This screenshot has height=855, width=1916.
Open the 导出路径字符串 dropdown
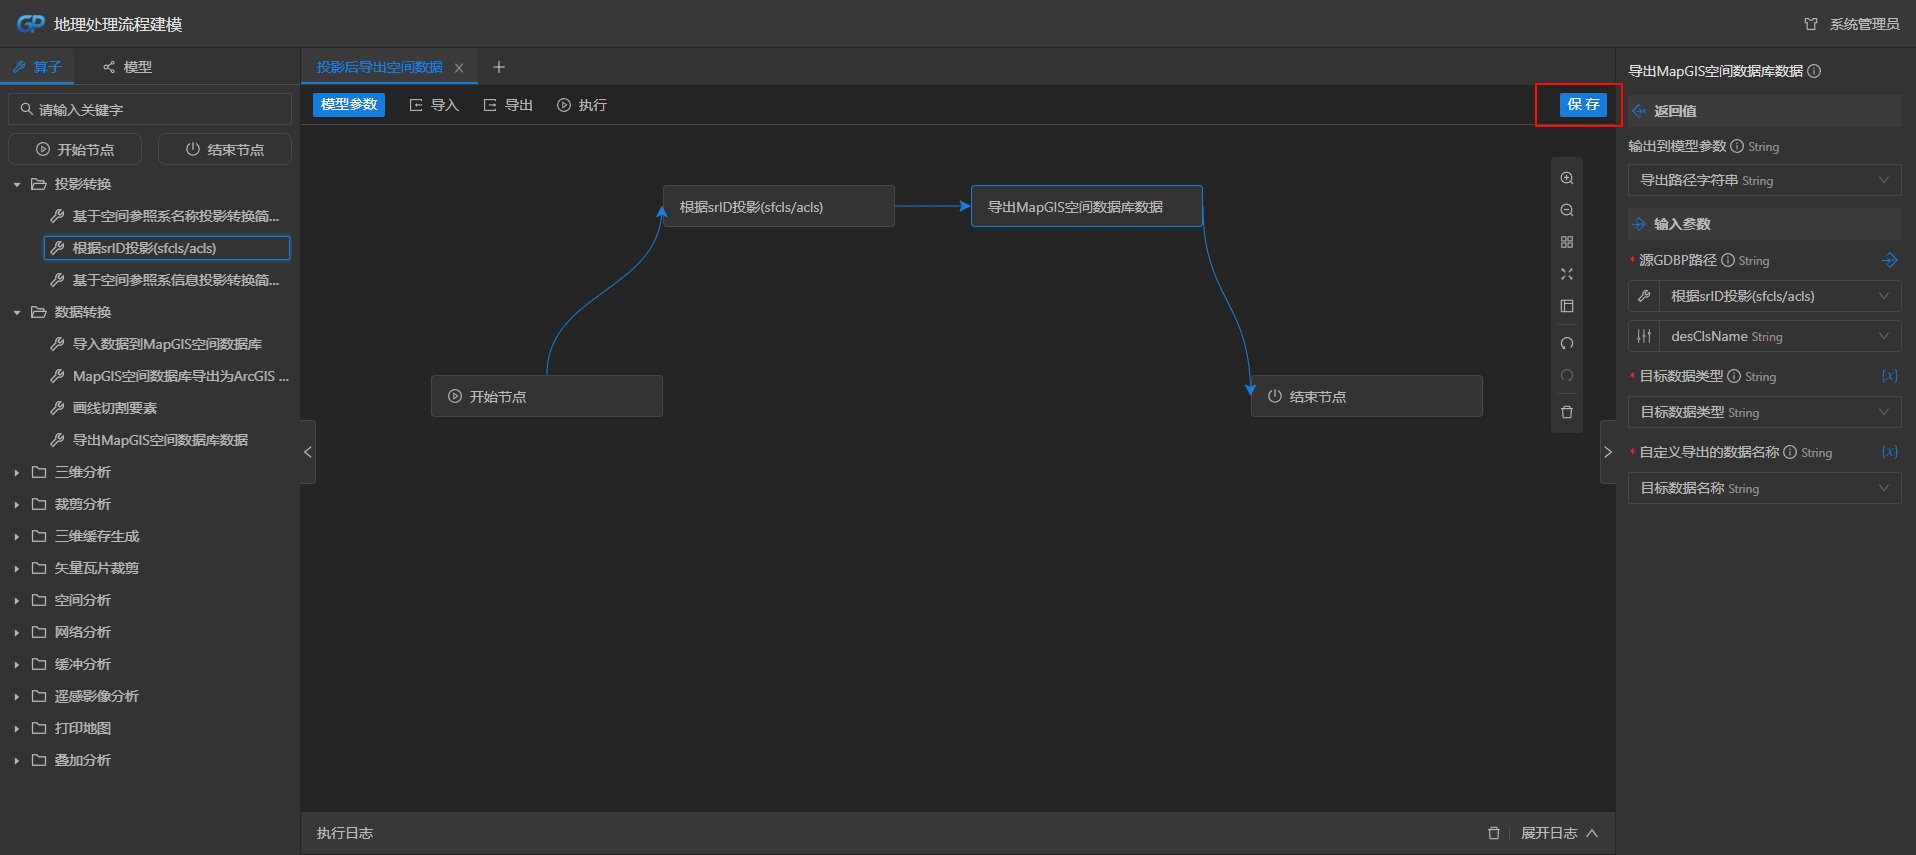click(x=1764, y=181)
